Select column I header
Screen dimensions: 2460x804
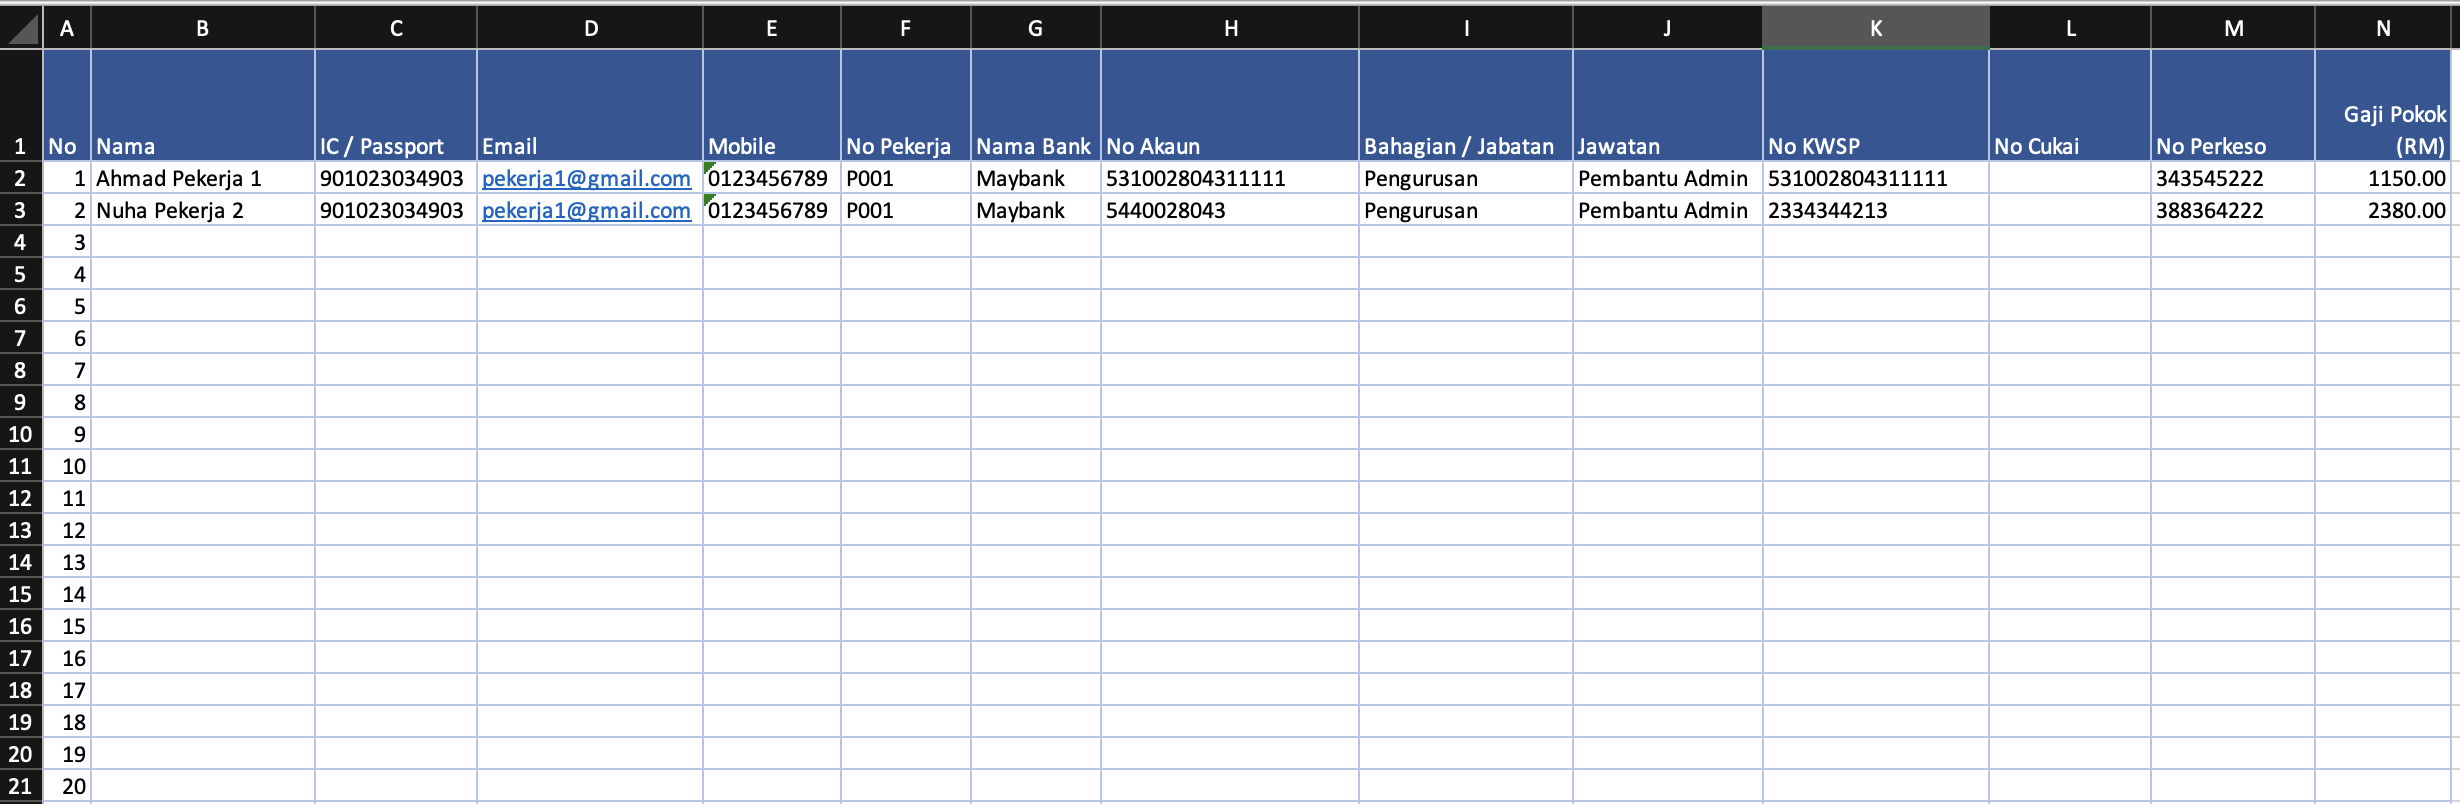tap(1466, 28)
